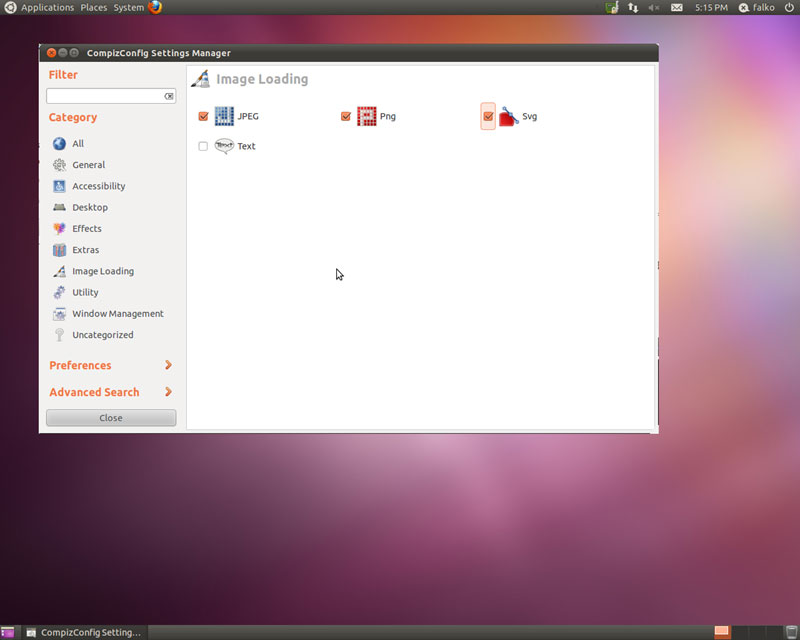Open the 5:15 PM clock calendar
The width and height of the screenshot is (800, 640).
(711, 8)
